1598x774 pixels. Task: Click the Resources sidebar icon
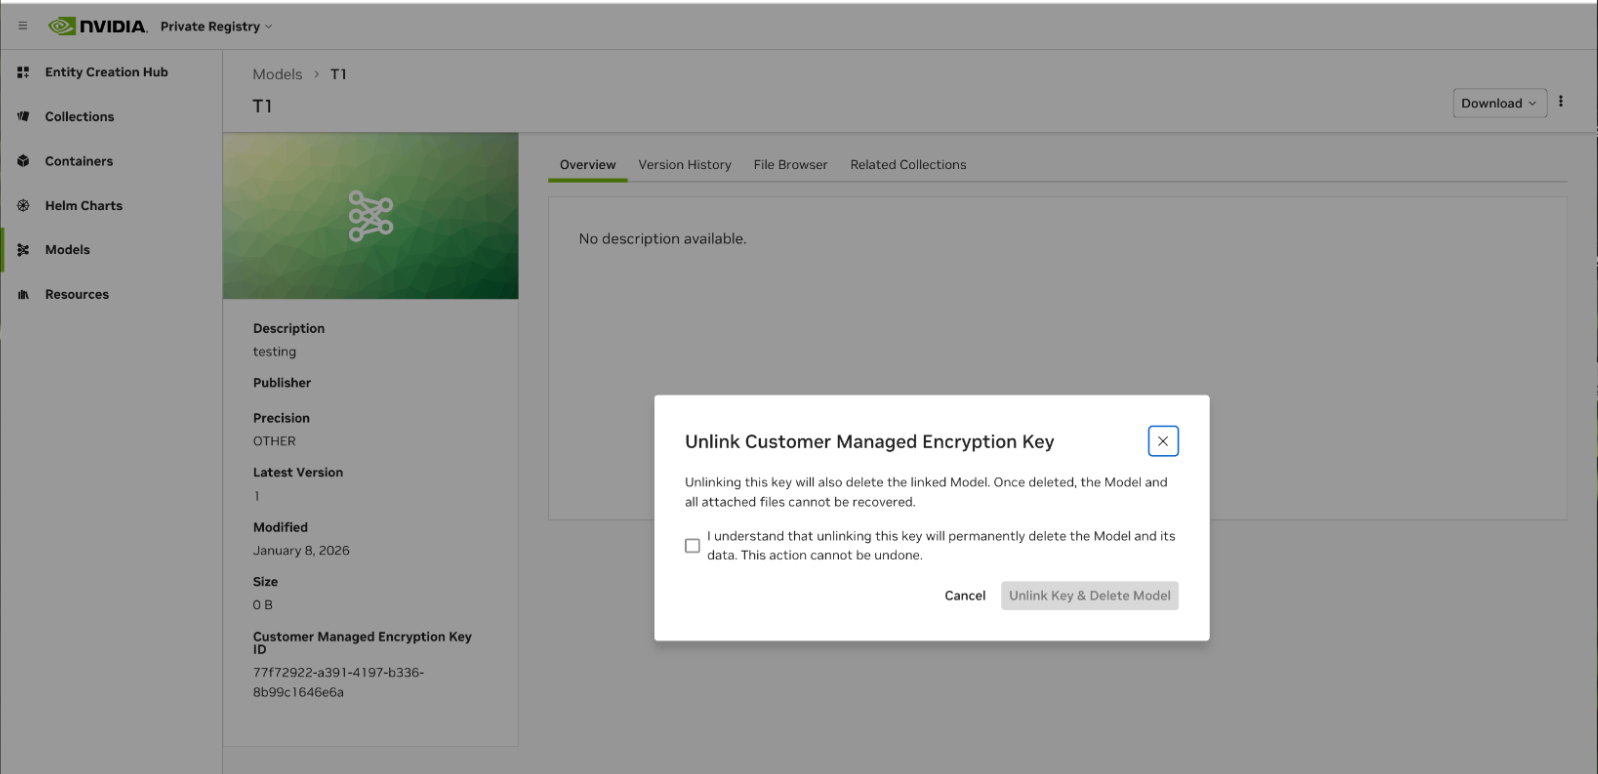[23, 295]
